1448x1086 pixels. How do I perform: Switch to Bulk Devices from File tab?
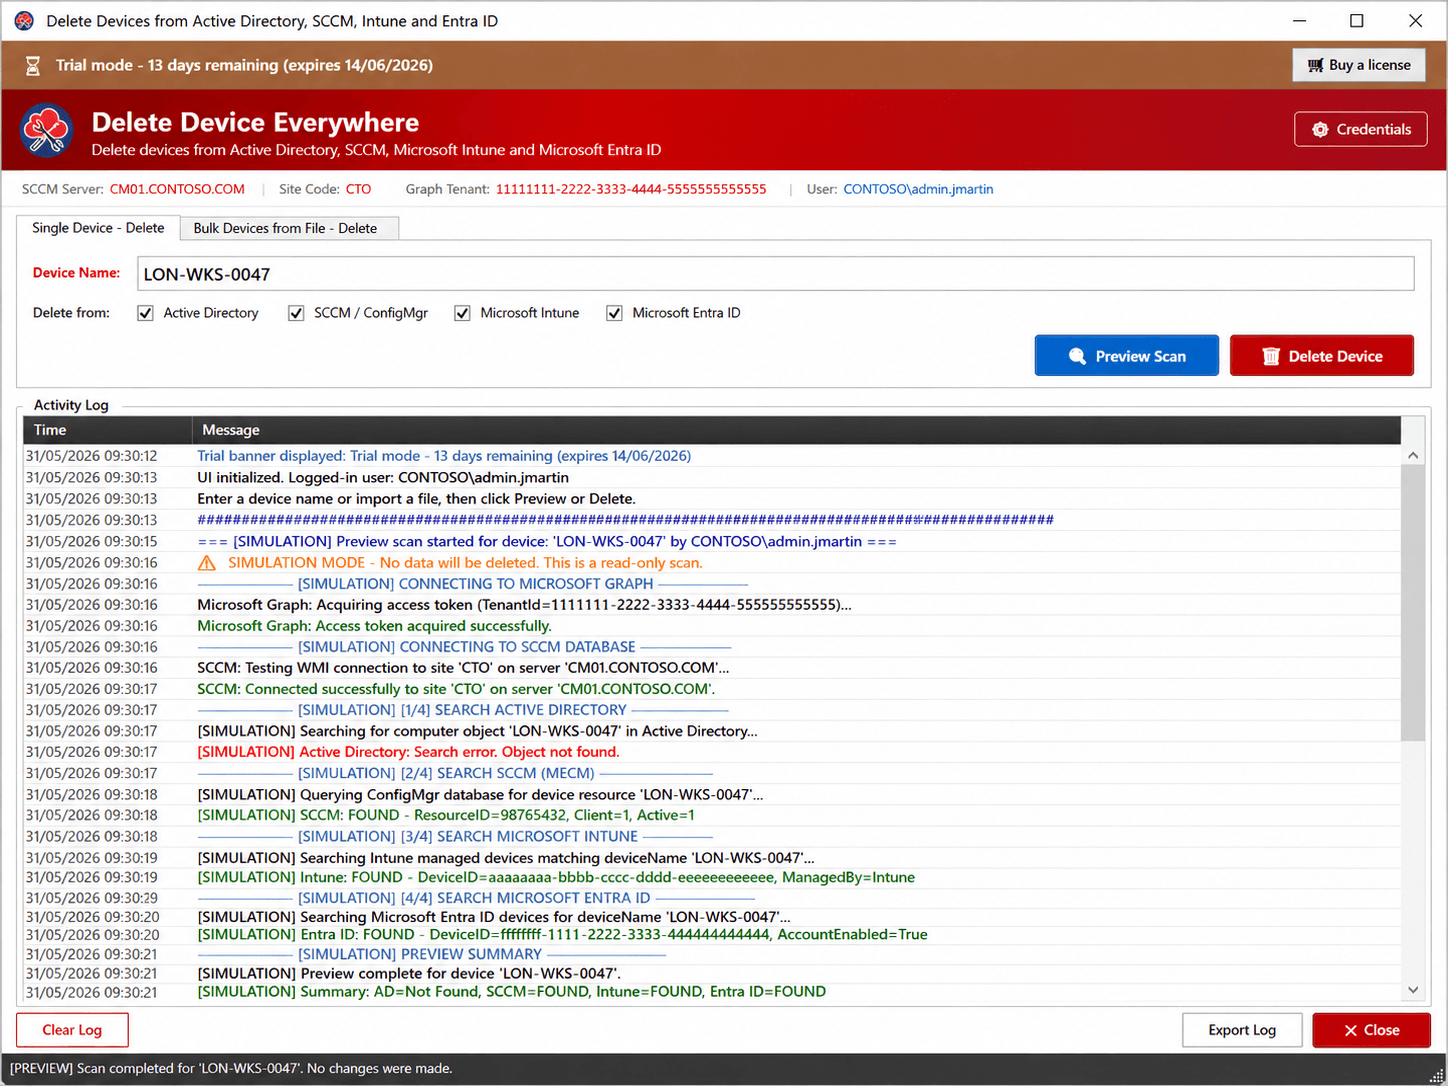pyautogui.click(x=288, y=228)
